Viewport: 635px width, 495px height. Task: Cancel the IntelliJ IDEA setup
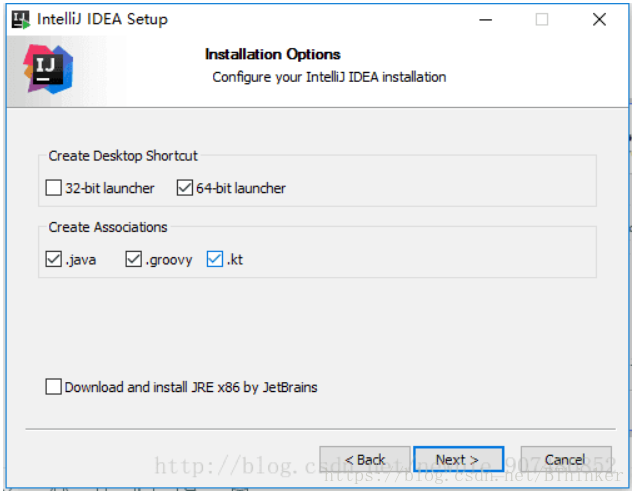click(x=566, y=460)
